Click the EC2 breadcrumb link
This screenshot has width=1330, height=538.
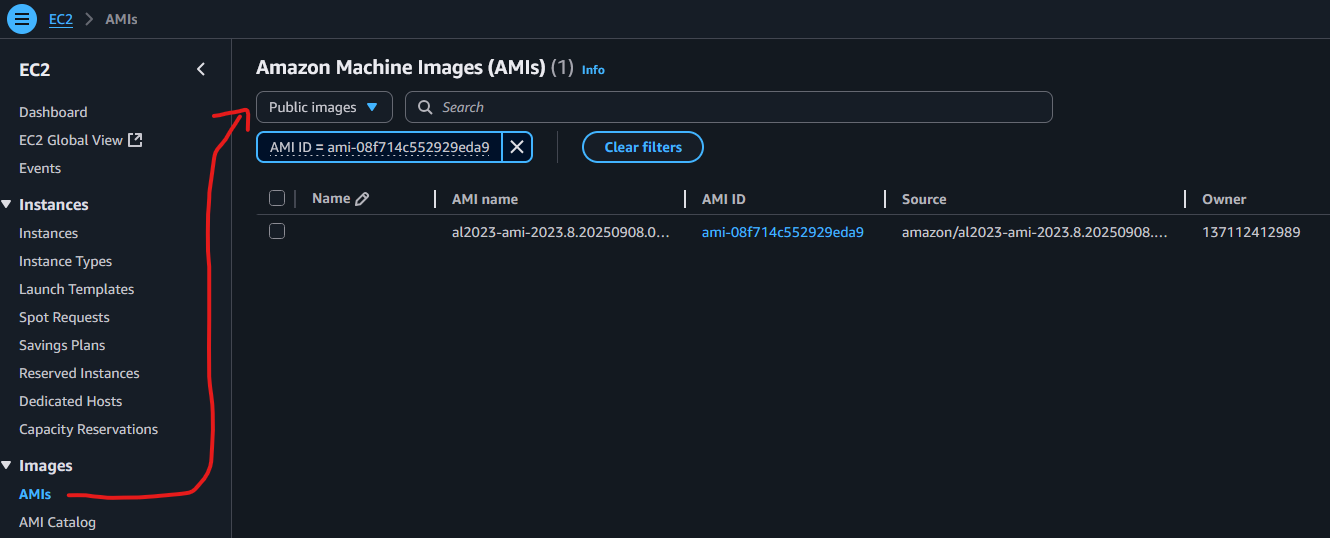(x=61, y=19)
